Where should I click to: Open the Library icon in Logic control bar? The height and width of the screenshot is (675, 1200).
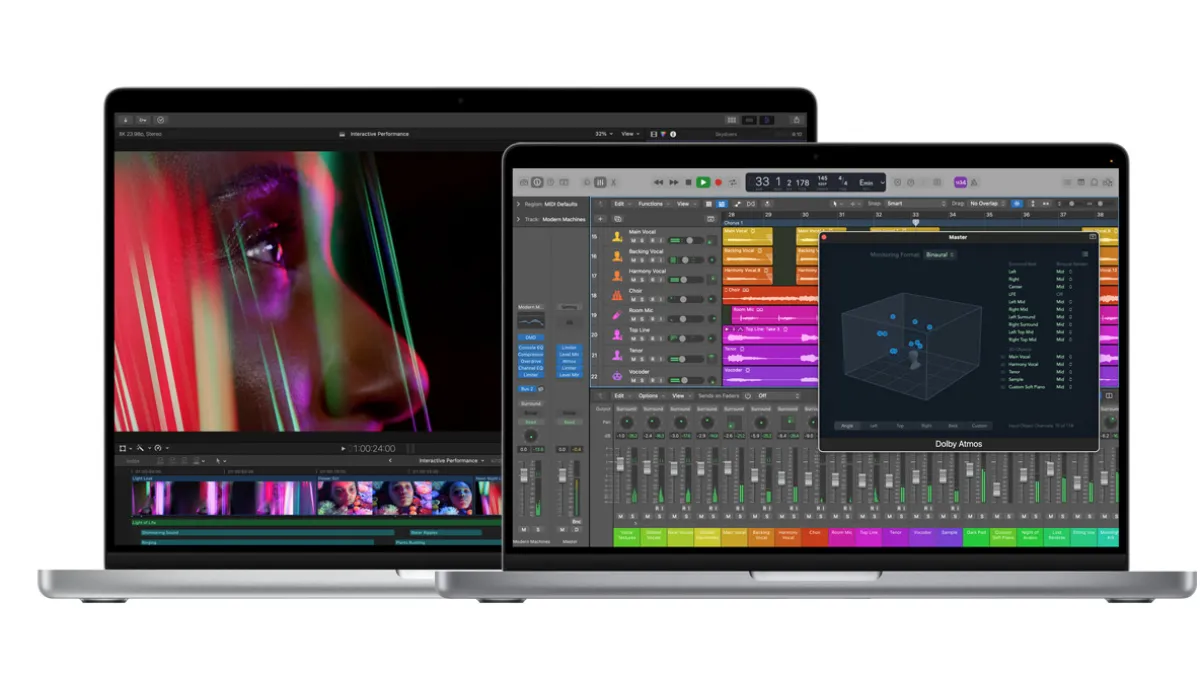tap(523, 182)
